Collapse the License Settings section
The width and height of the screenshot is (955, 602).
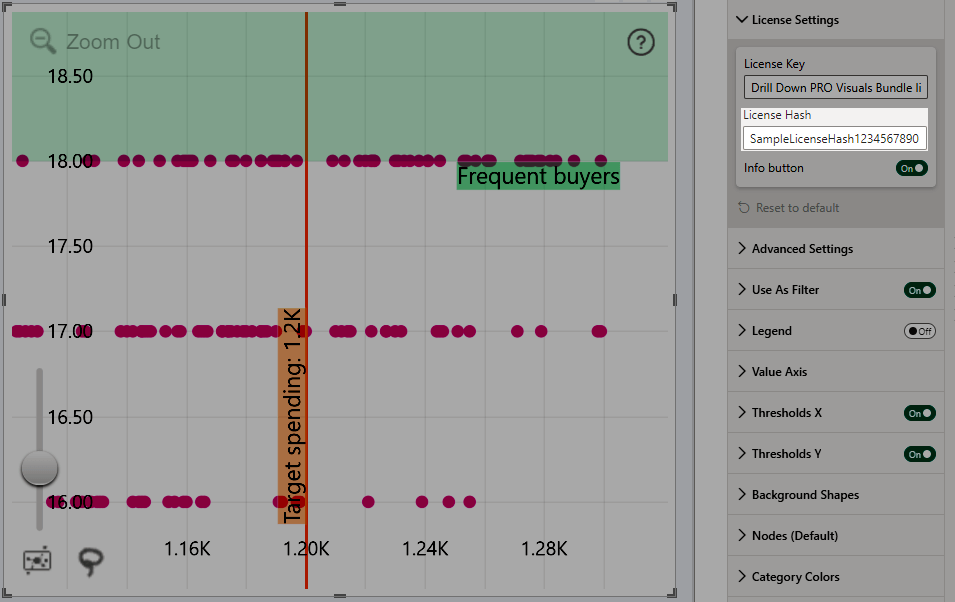click(x=741, y=20)
